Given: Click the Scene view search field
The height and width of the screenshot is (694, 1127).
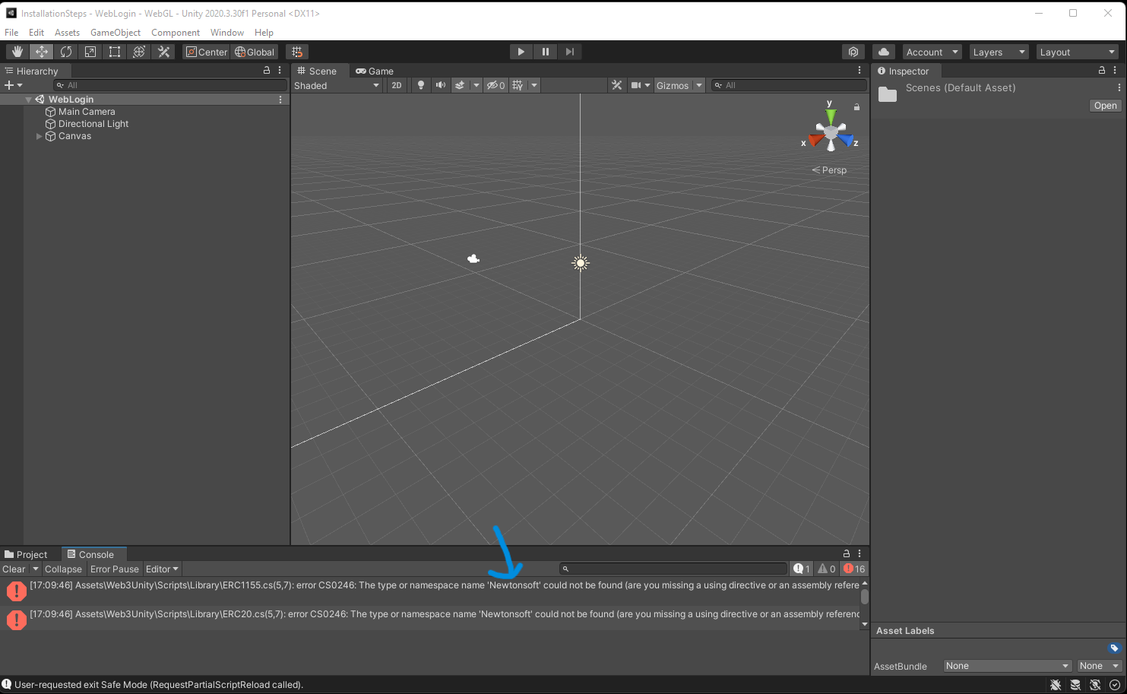Looking at the screenshot, I should (788, 85).
